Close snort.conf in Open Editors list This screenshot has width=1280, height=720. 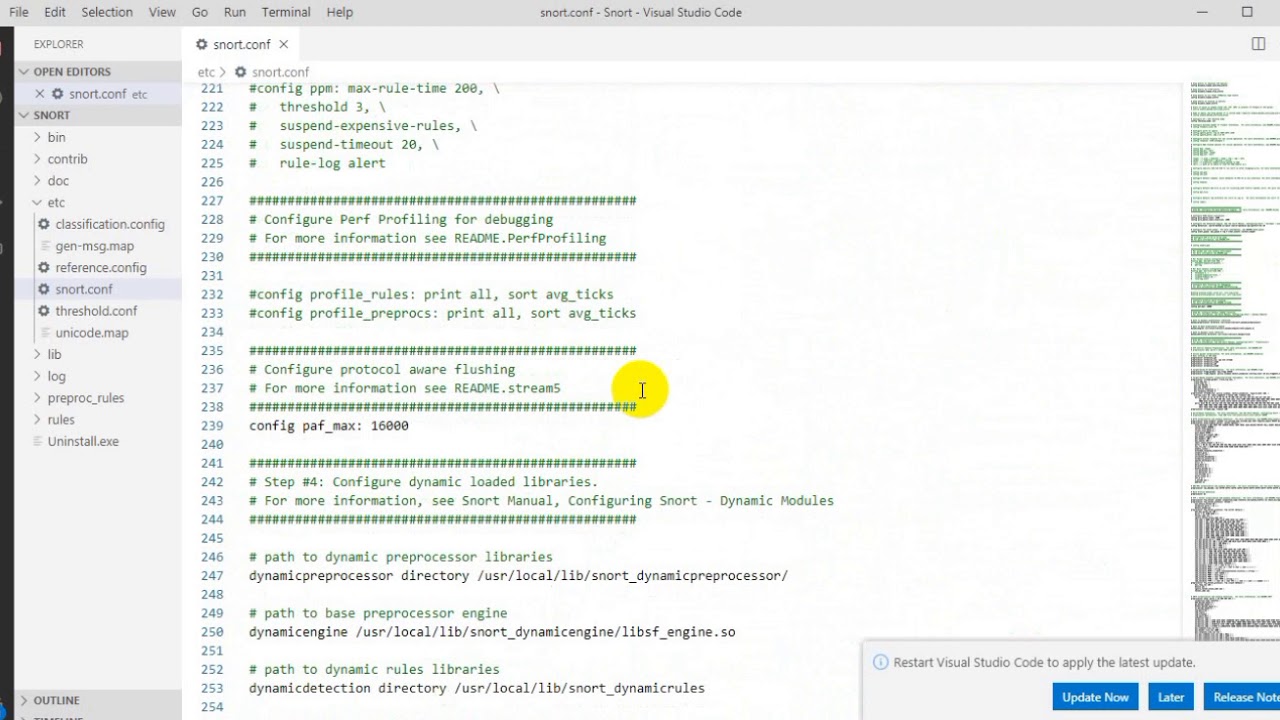click(40, 94)
